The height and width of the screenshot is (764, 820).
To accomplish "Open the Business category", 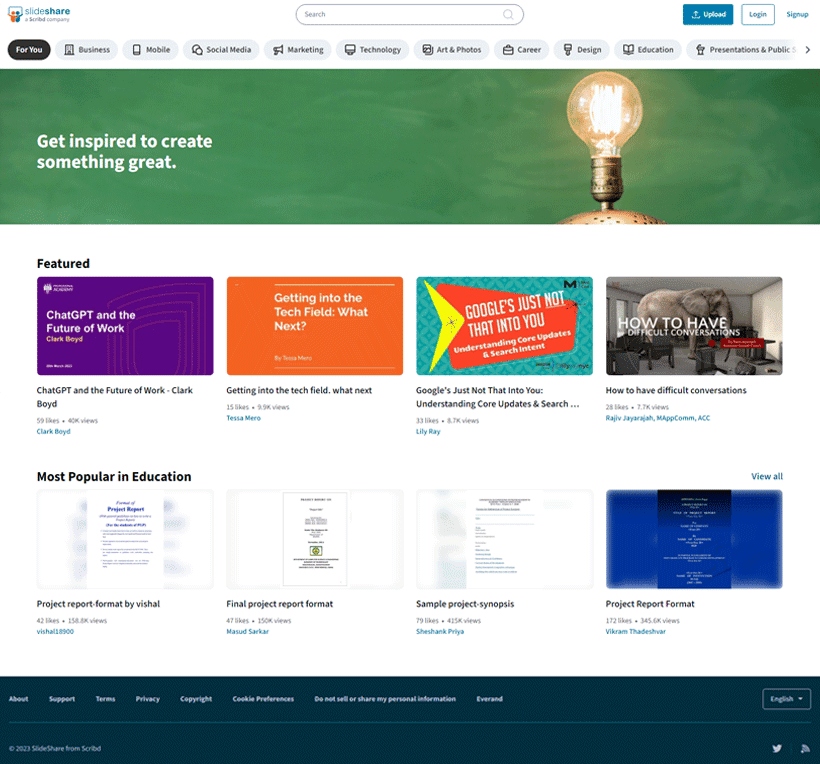I will pos(87,50).
